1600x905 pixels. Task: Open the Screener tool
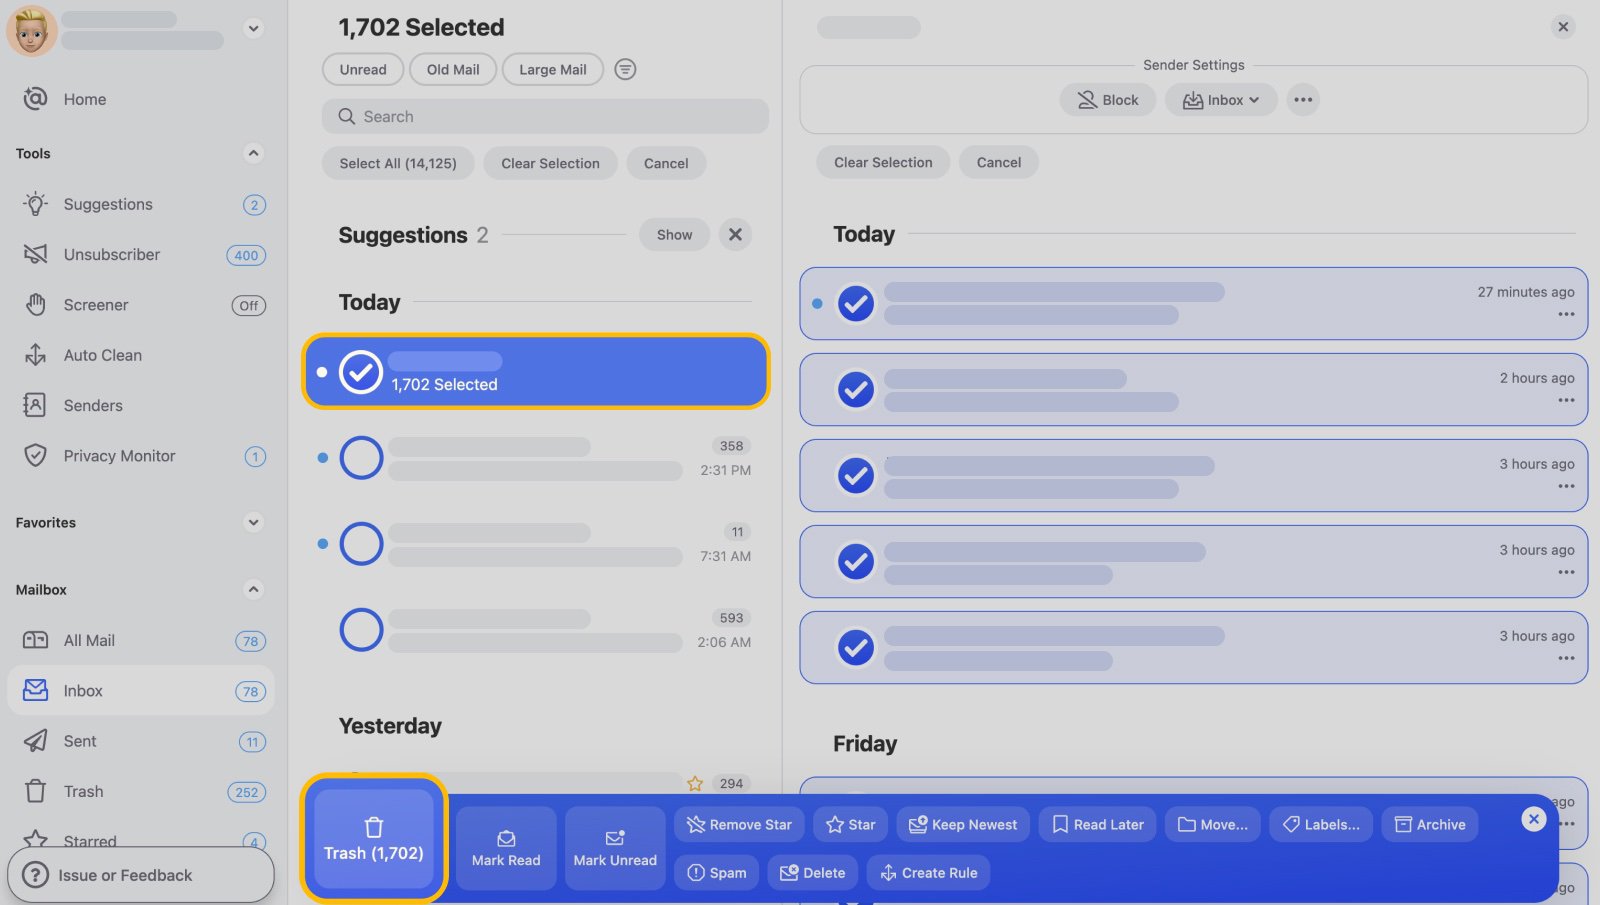(x=96, y=304)
